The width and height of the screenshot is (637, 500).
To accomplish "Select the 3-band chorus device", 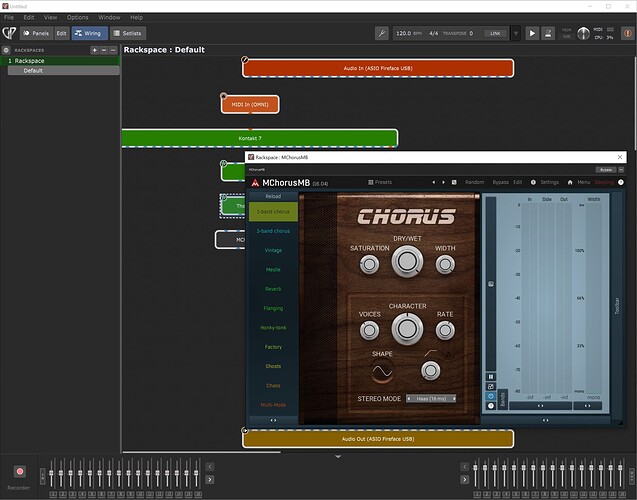I will click(x=273, y=231).
